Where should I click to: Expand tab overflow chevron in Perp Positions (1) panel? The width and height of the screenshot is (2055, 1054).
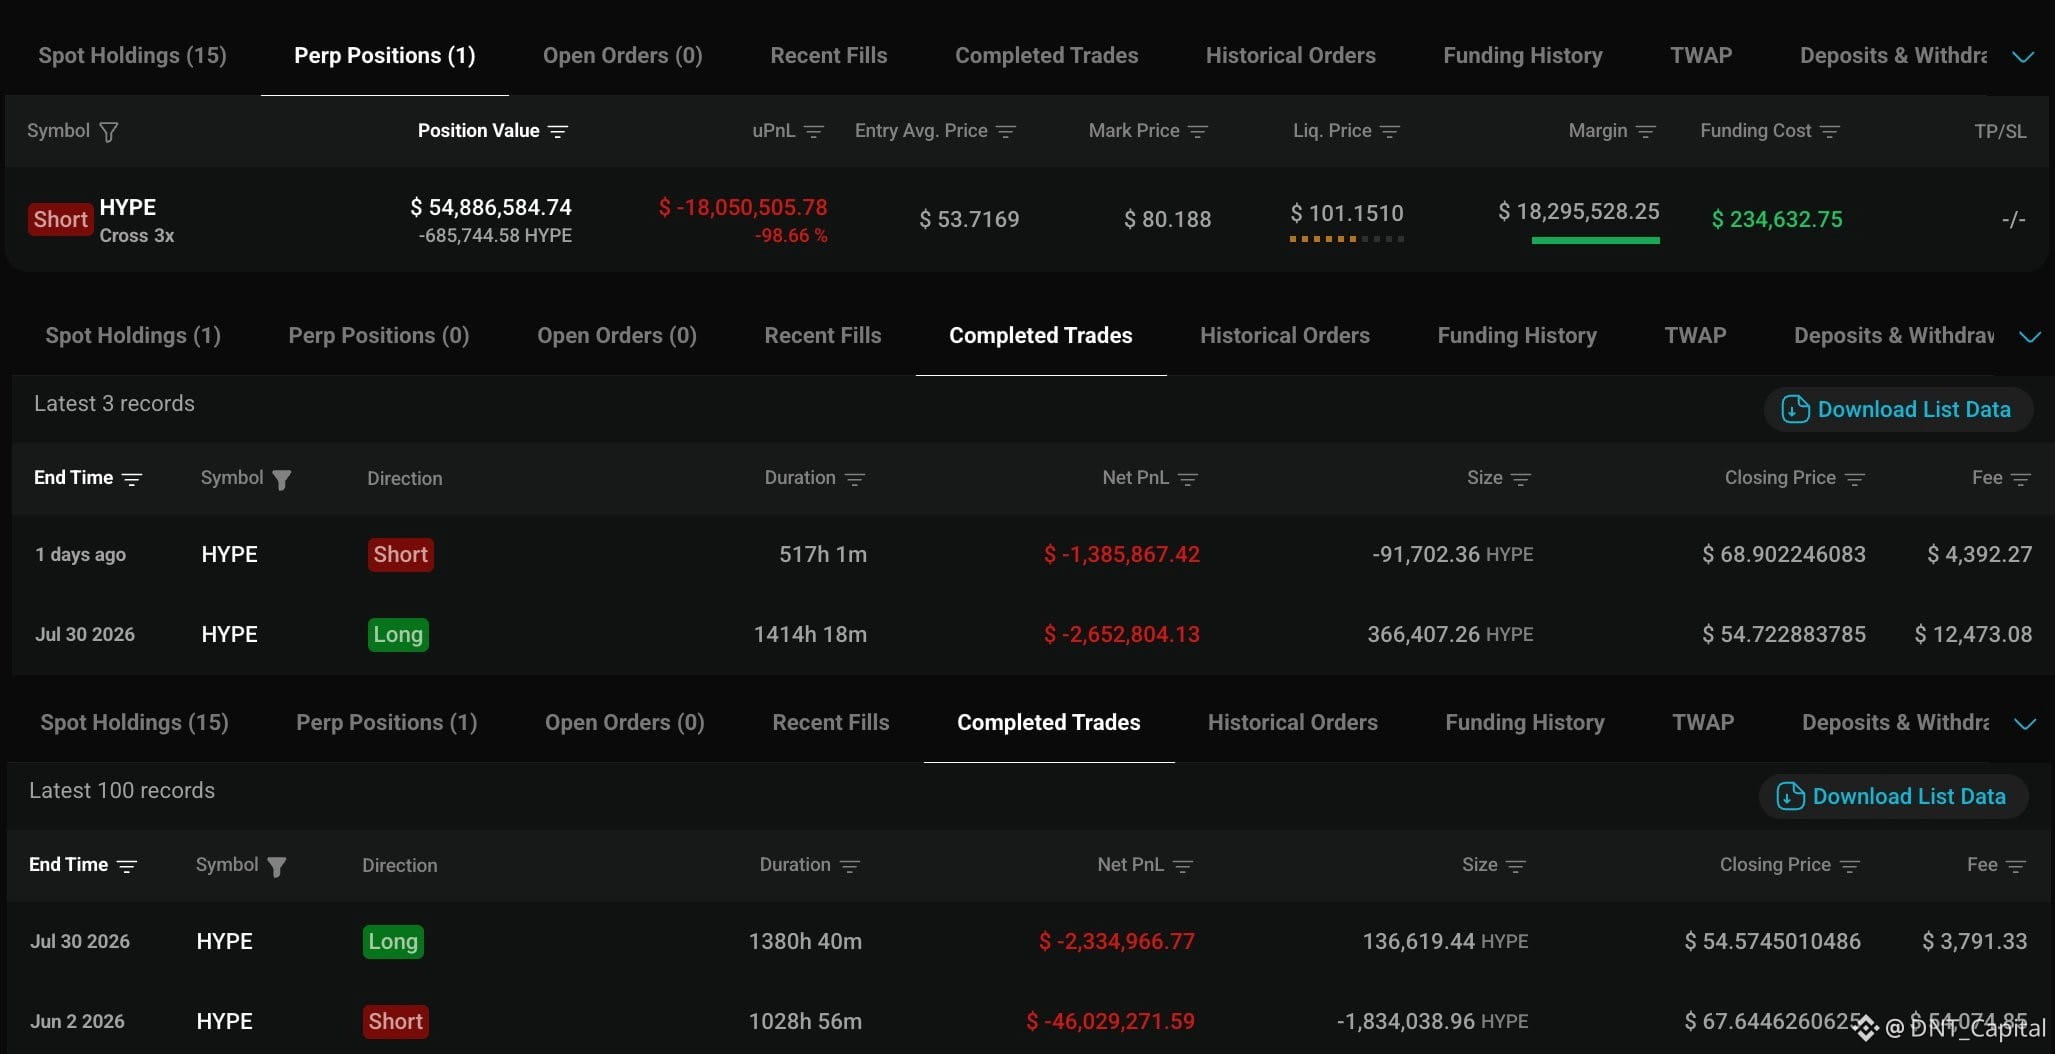tap(2023, 57)
